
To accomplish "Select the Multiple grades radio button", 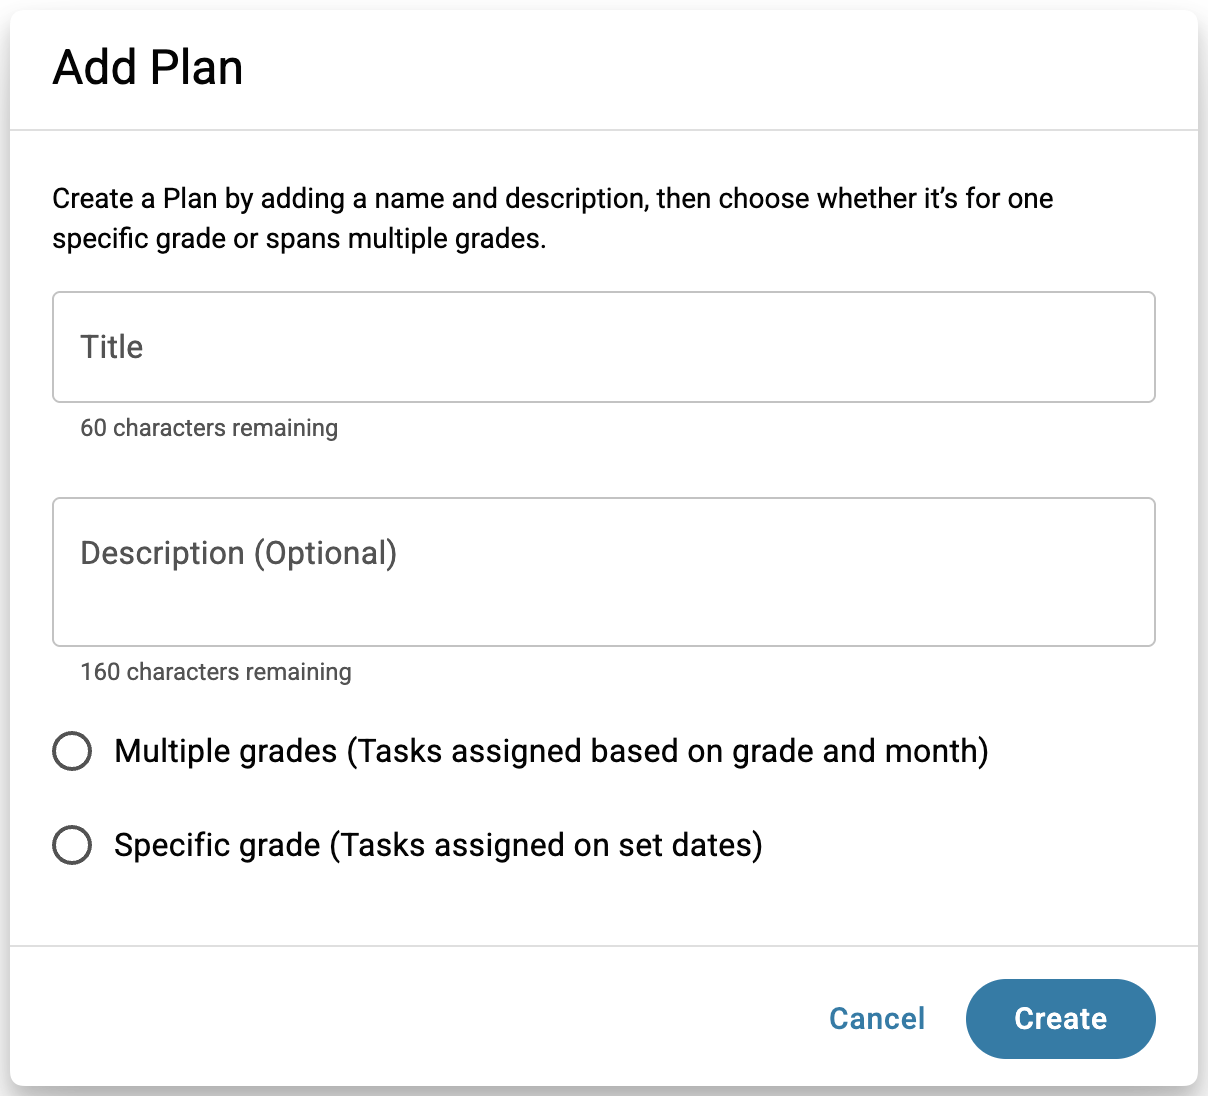I will coord(72,751).
